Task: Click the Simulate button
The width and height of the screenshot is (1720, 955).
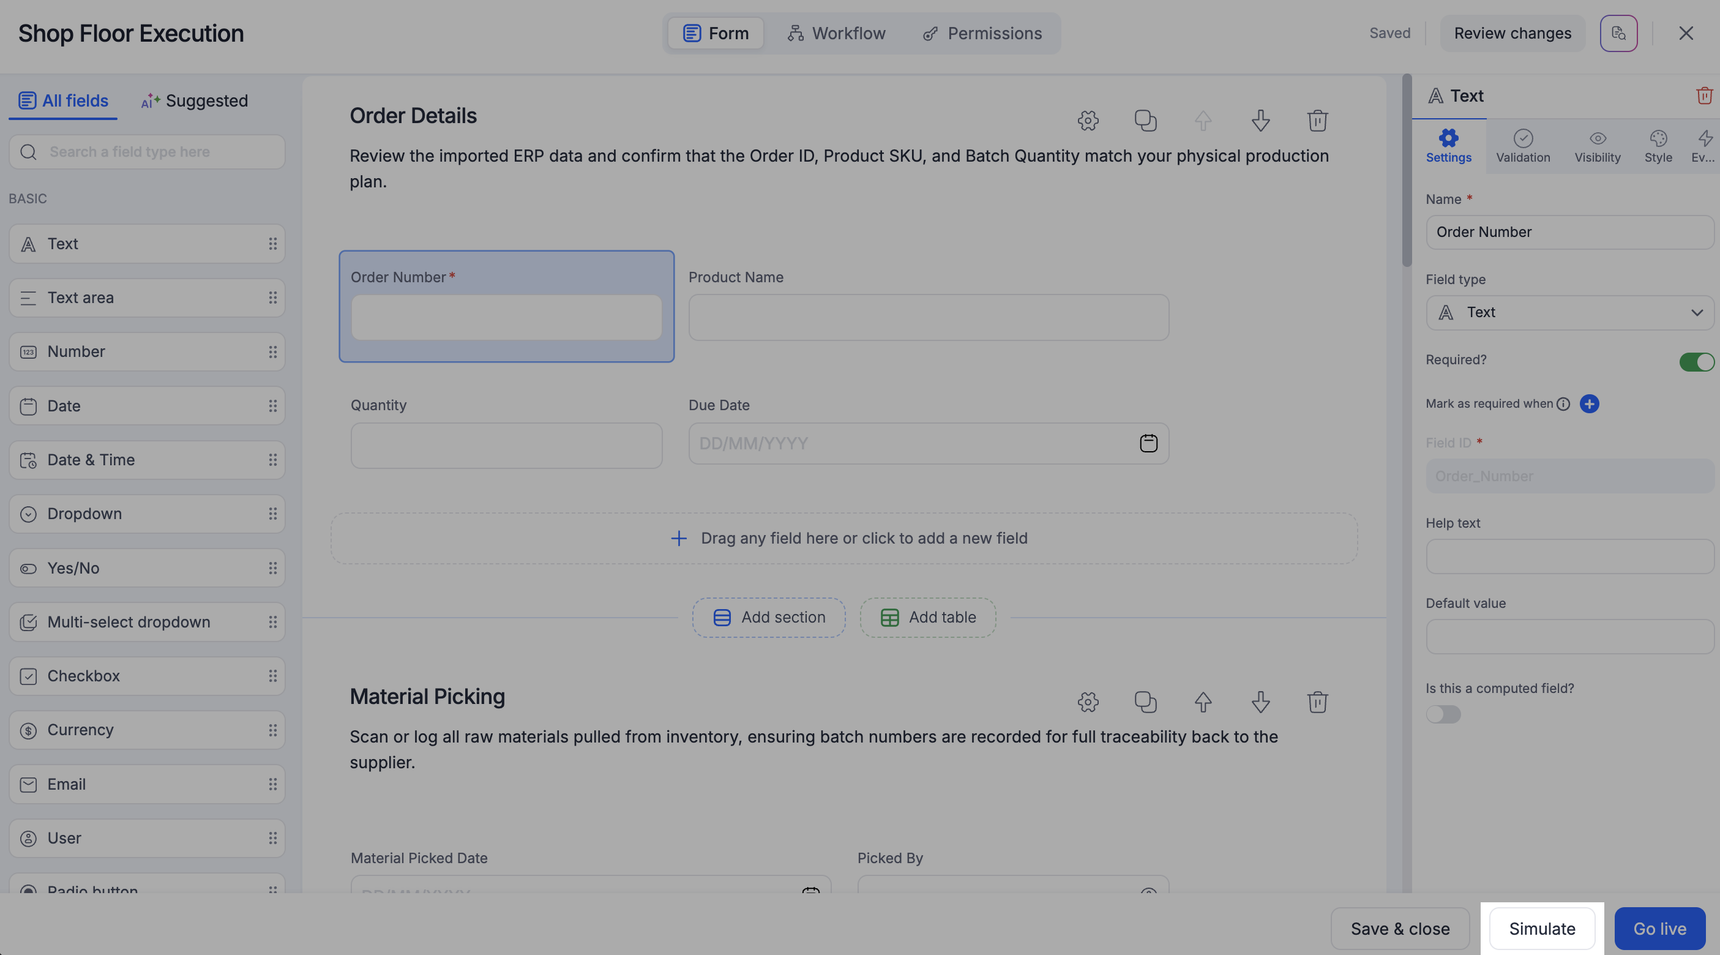Action: tap(1541, 929)
